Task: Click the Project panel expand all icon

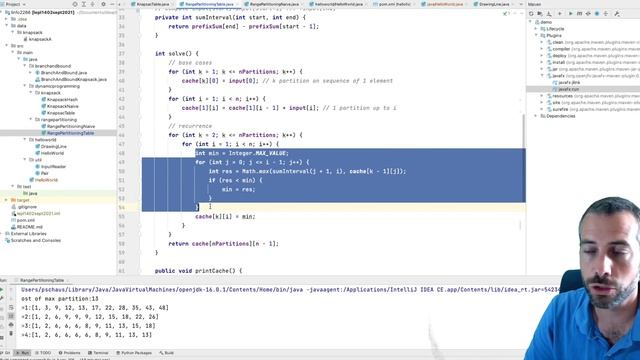Action: coord(84,4)
